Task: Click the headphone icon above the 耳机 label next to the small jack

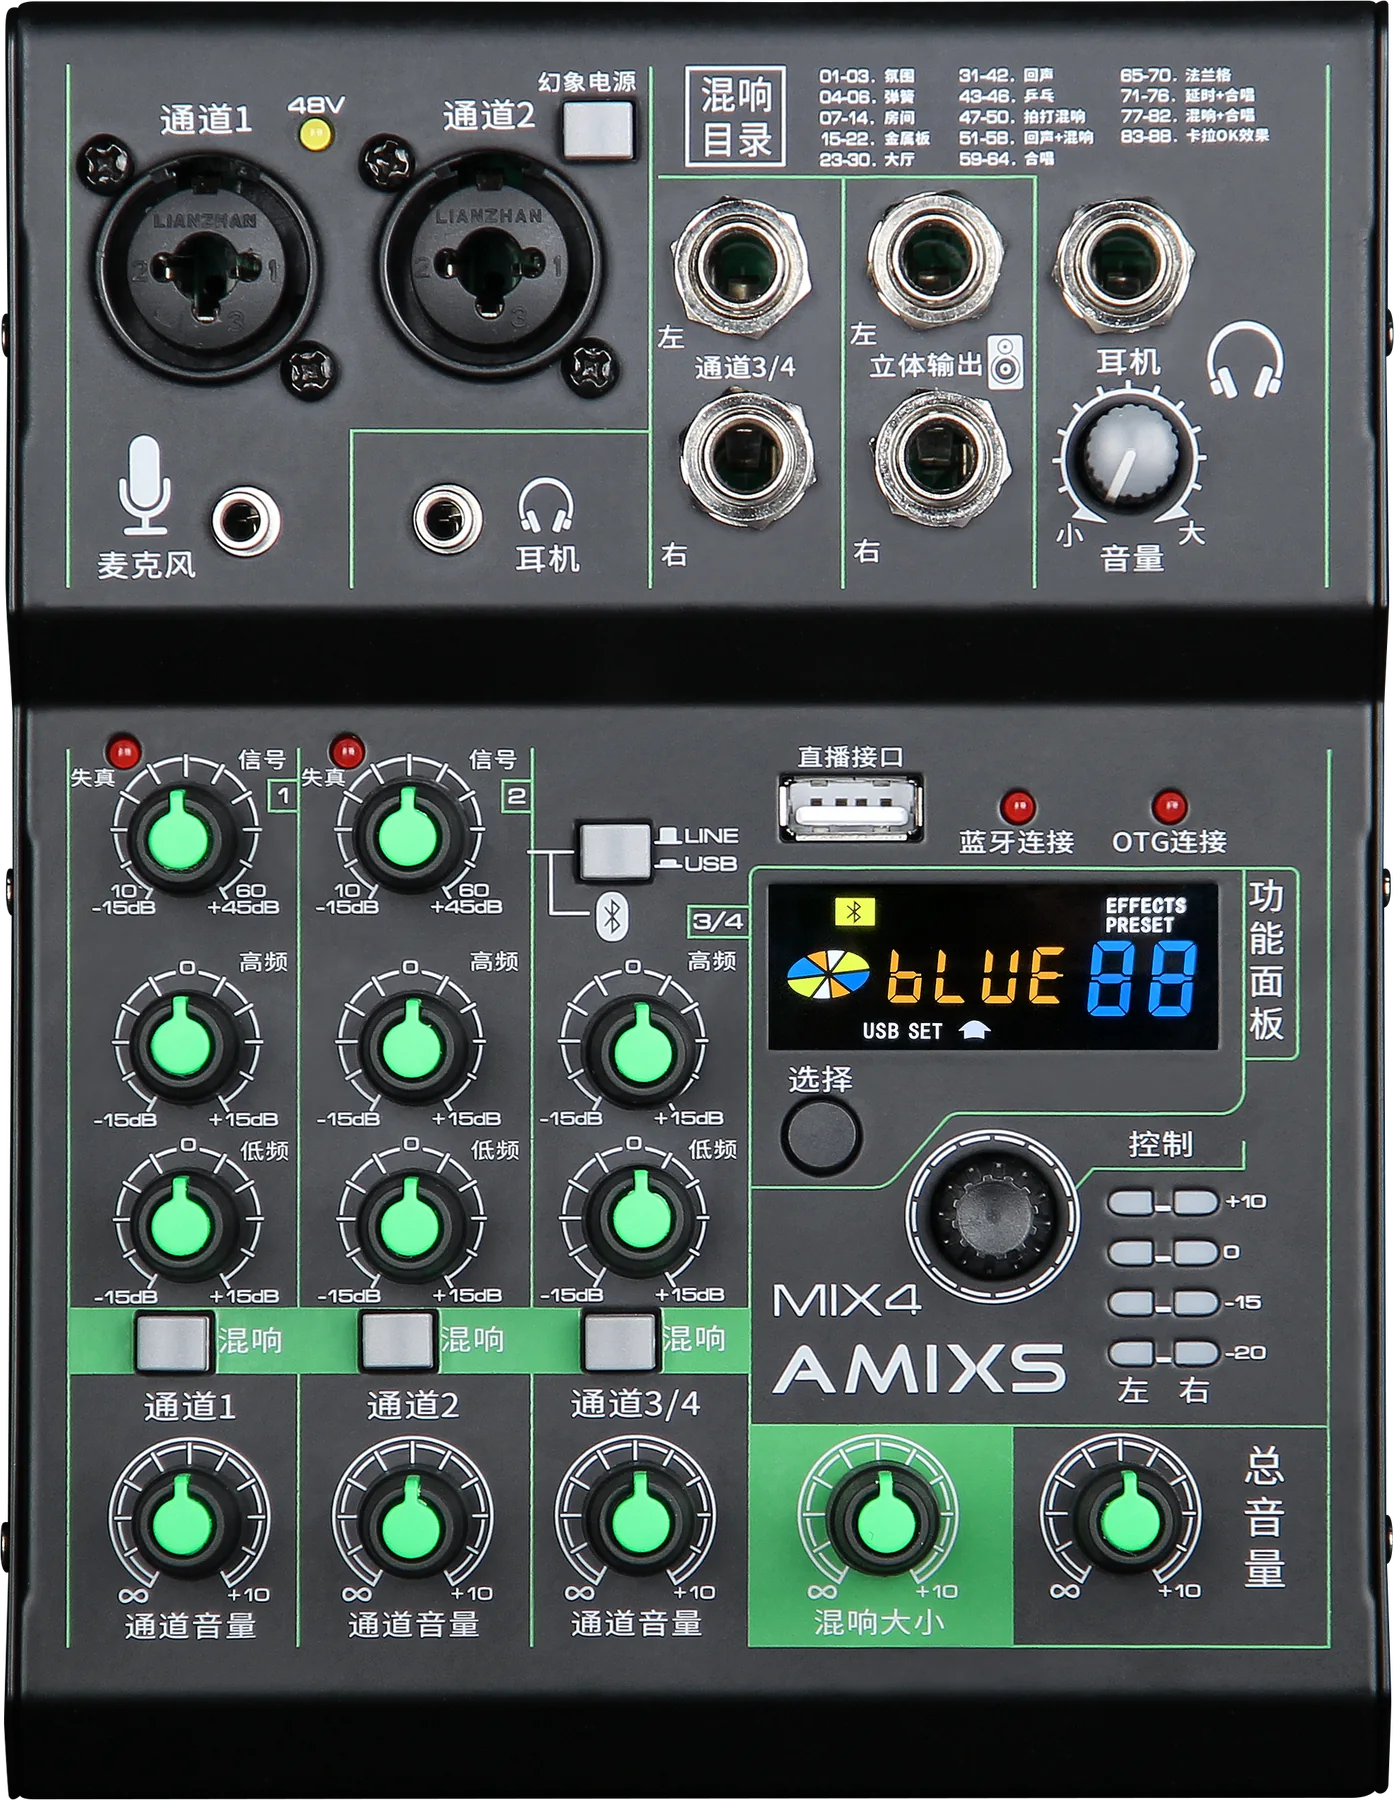Action: [546, 505]
